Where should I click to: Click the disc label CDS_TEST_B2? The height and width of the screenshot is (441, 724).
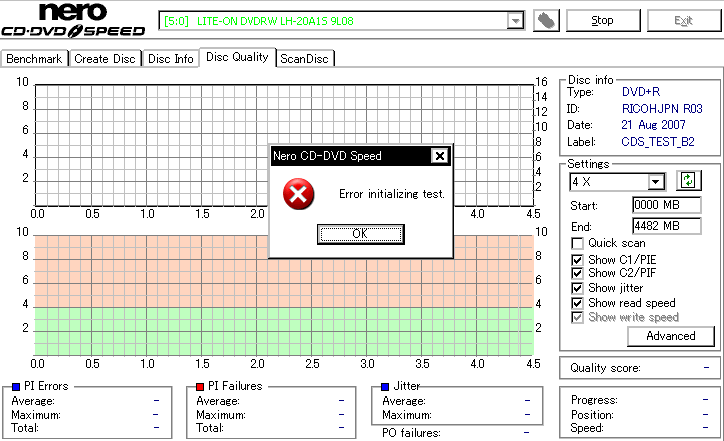[x=658, y=142]
